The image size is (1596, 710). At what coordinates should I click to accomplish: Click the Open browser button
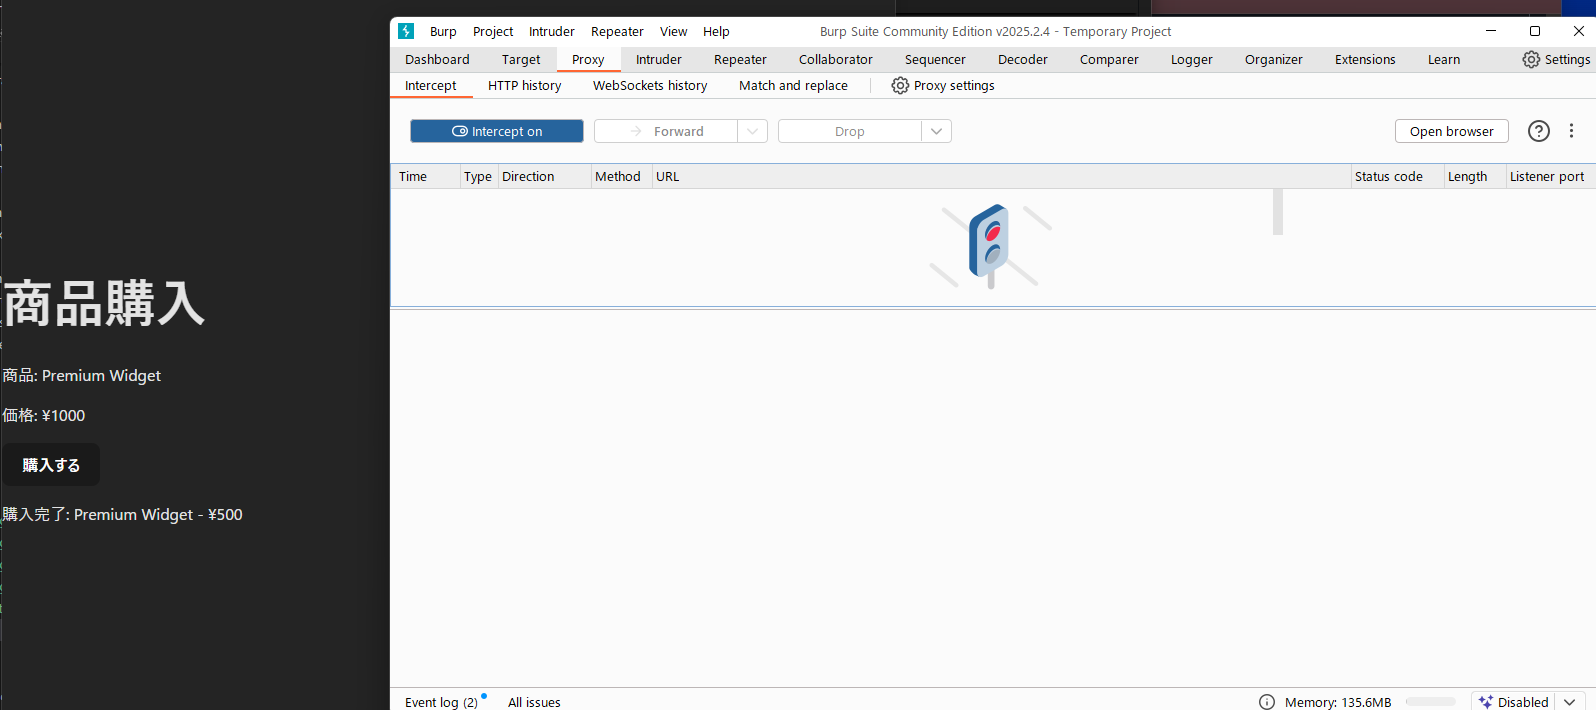point(1451,131)
